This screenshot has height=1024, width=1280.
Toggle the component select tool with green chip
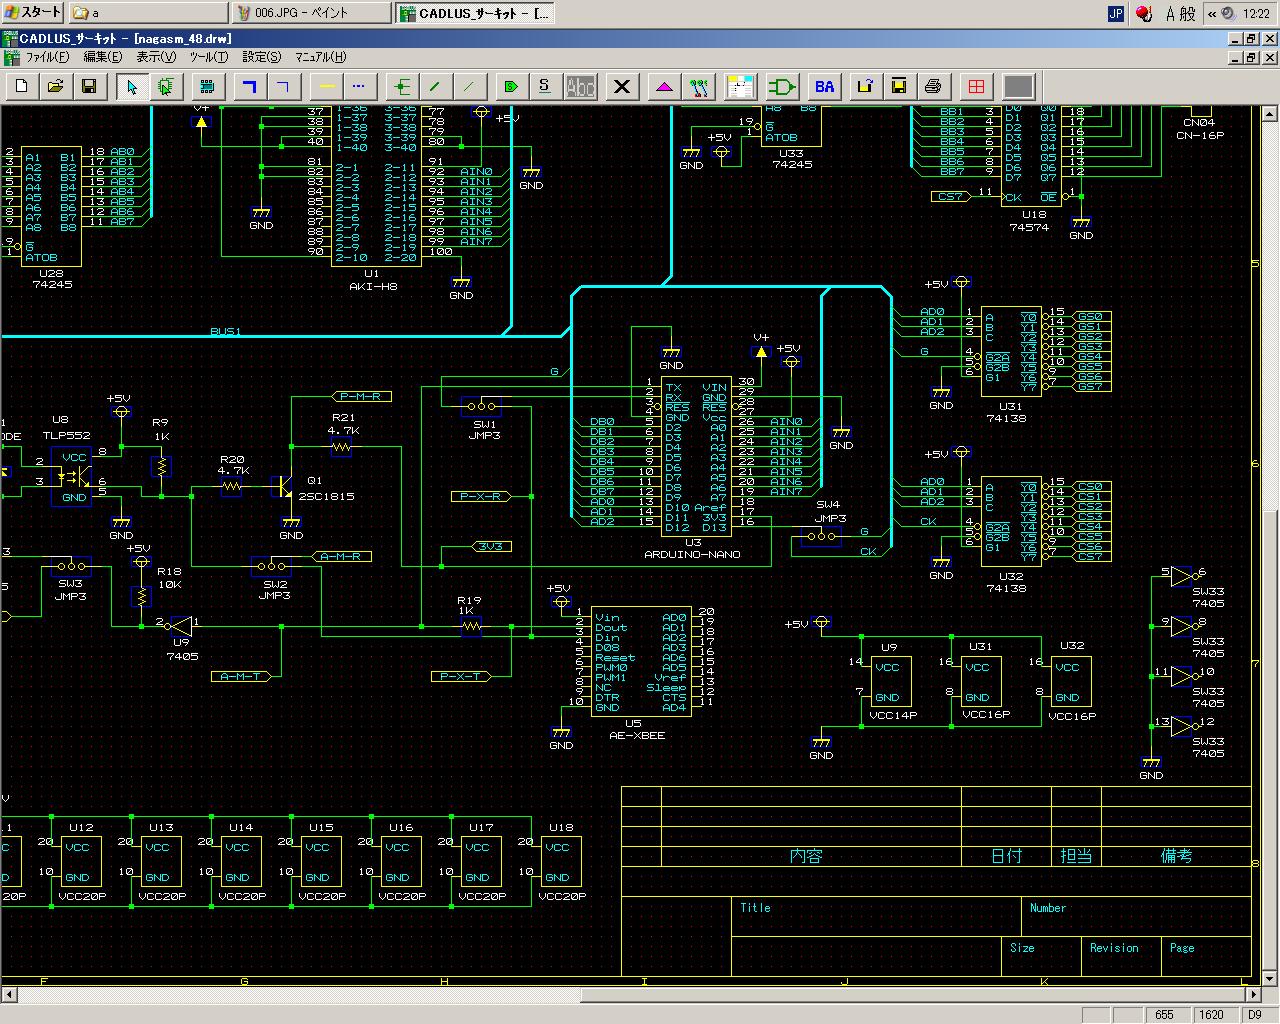tap(165, 87)
